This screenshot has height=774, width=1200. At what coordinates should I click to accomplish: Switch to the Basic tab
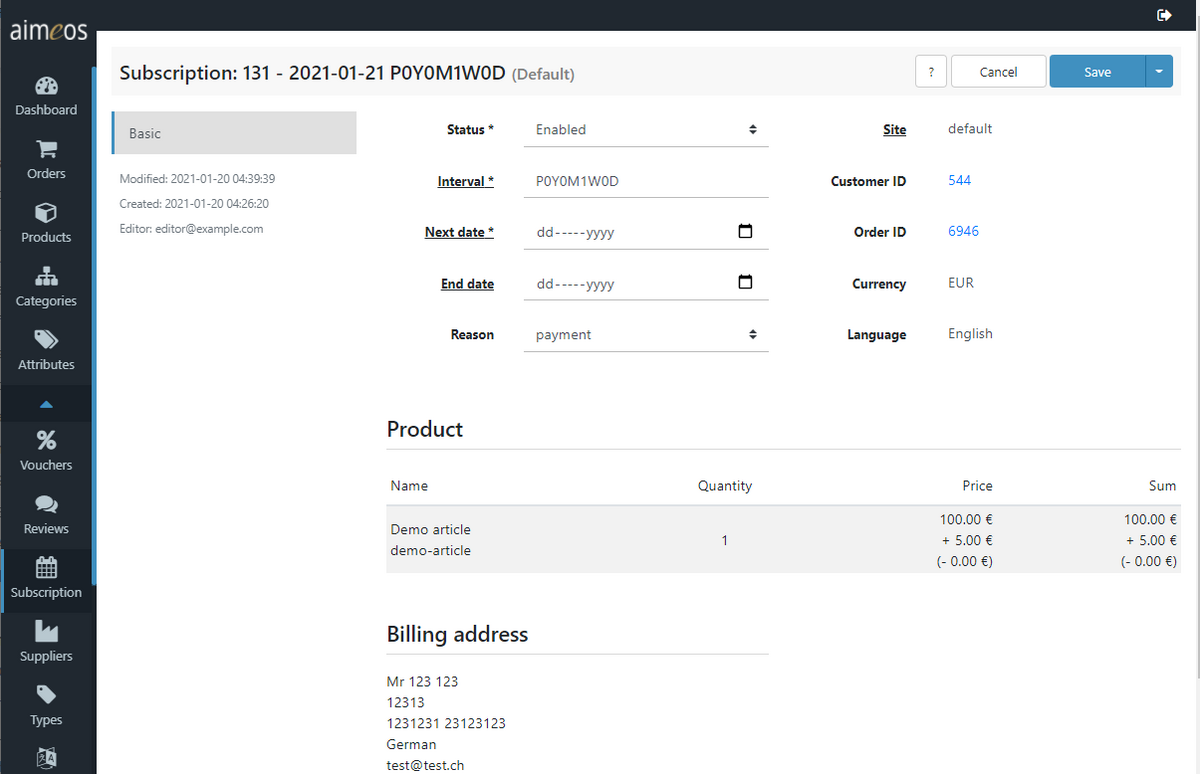click(x=233, y=132)
